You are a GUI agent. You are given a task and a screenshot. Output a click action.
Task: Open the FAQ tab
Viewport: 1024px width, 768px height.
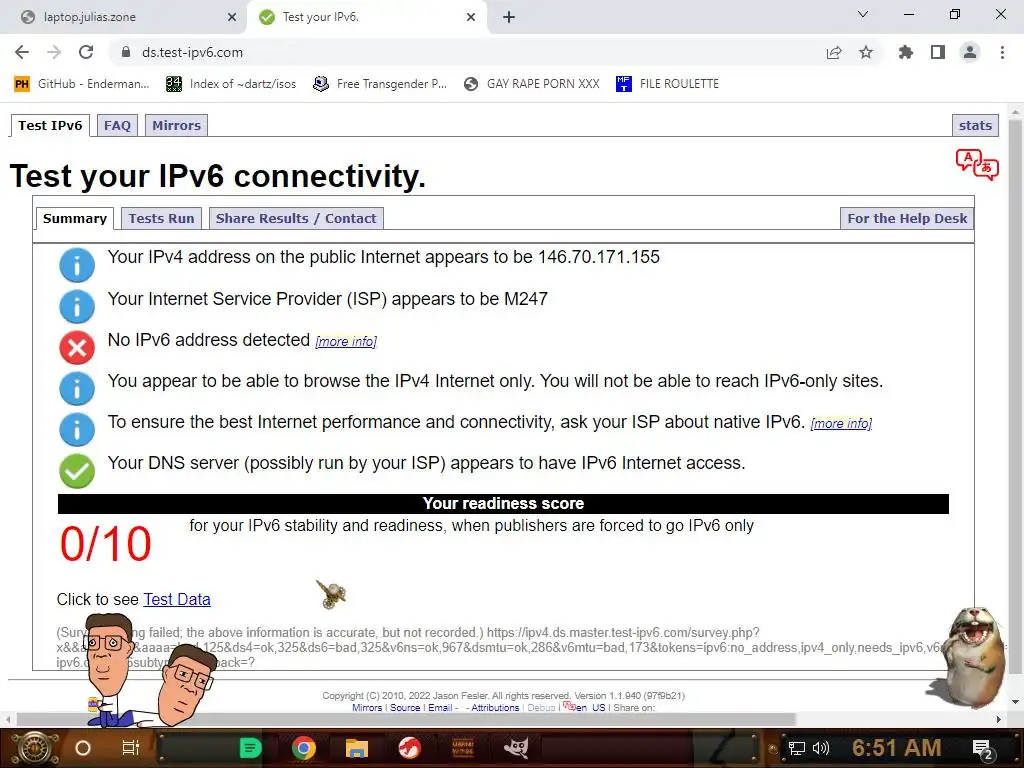118,125
